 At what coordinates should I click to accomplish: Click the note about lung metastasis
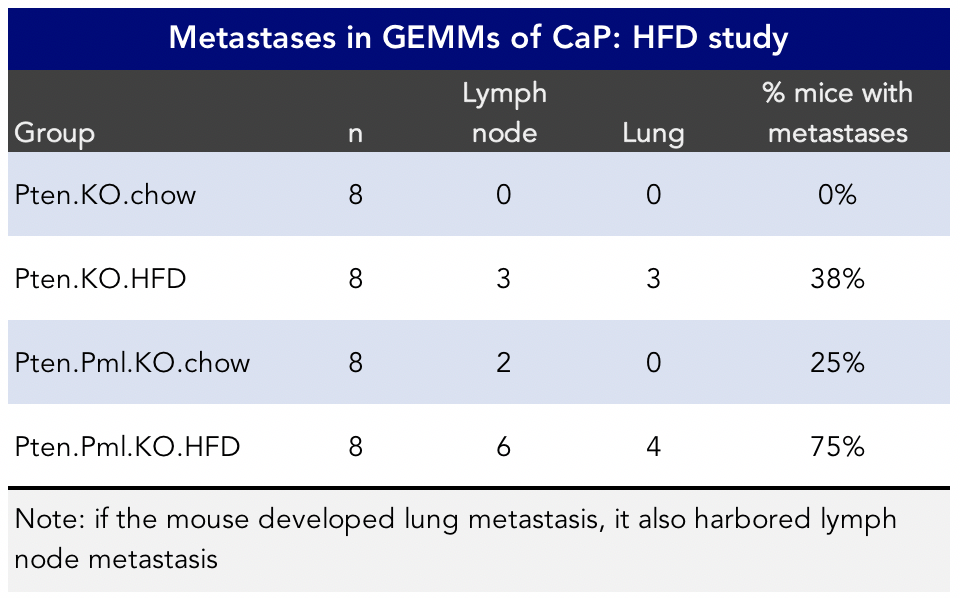[456, 538]
